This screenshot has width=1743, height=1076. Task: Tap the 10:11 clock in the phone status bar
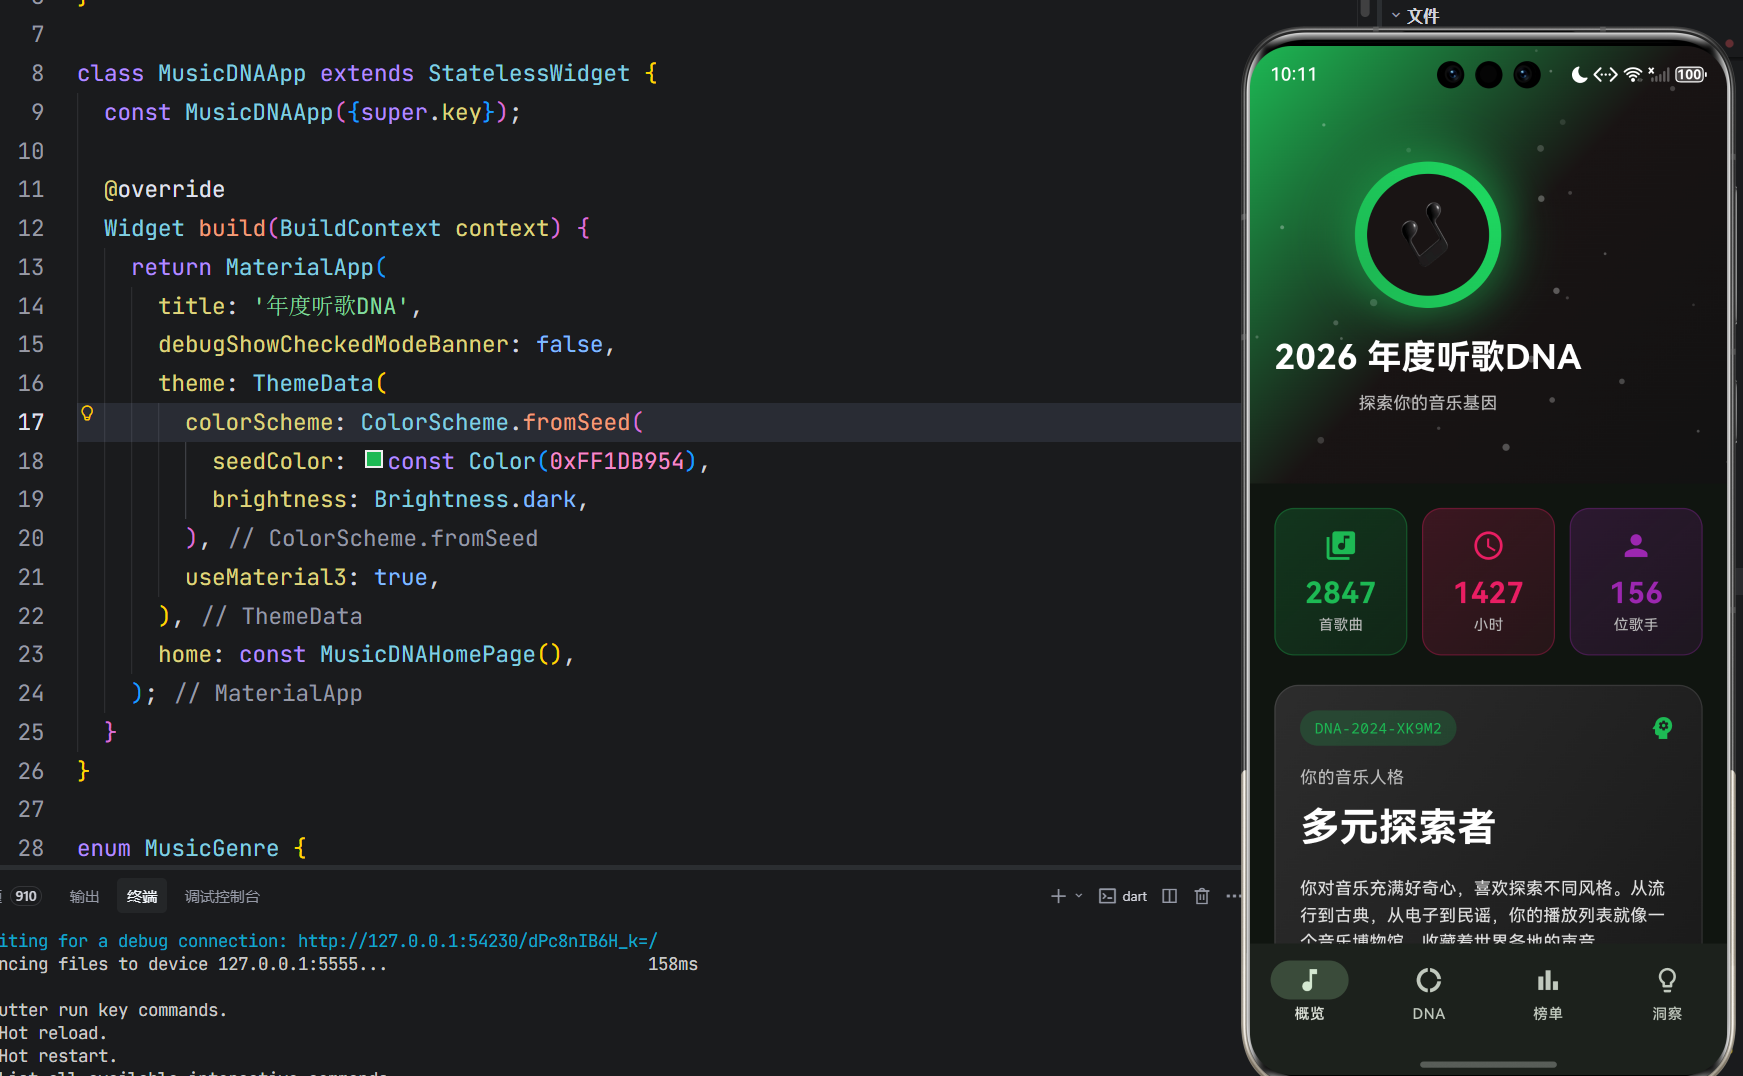pyautogui.click(x=1294, y=74)
